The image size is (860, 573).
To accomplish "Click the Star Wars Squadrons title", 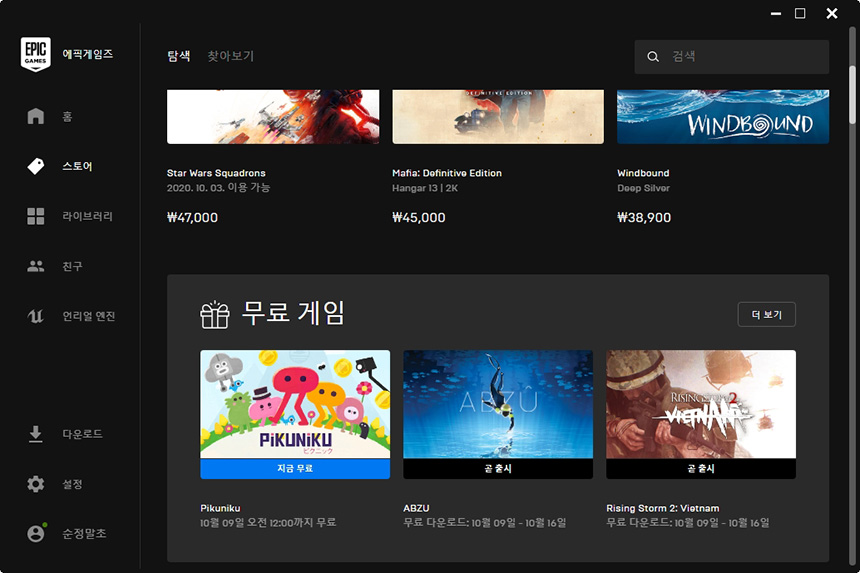I will [216, 173].
